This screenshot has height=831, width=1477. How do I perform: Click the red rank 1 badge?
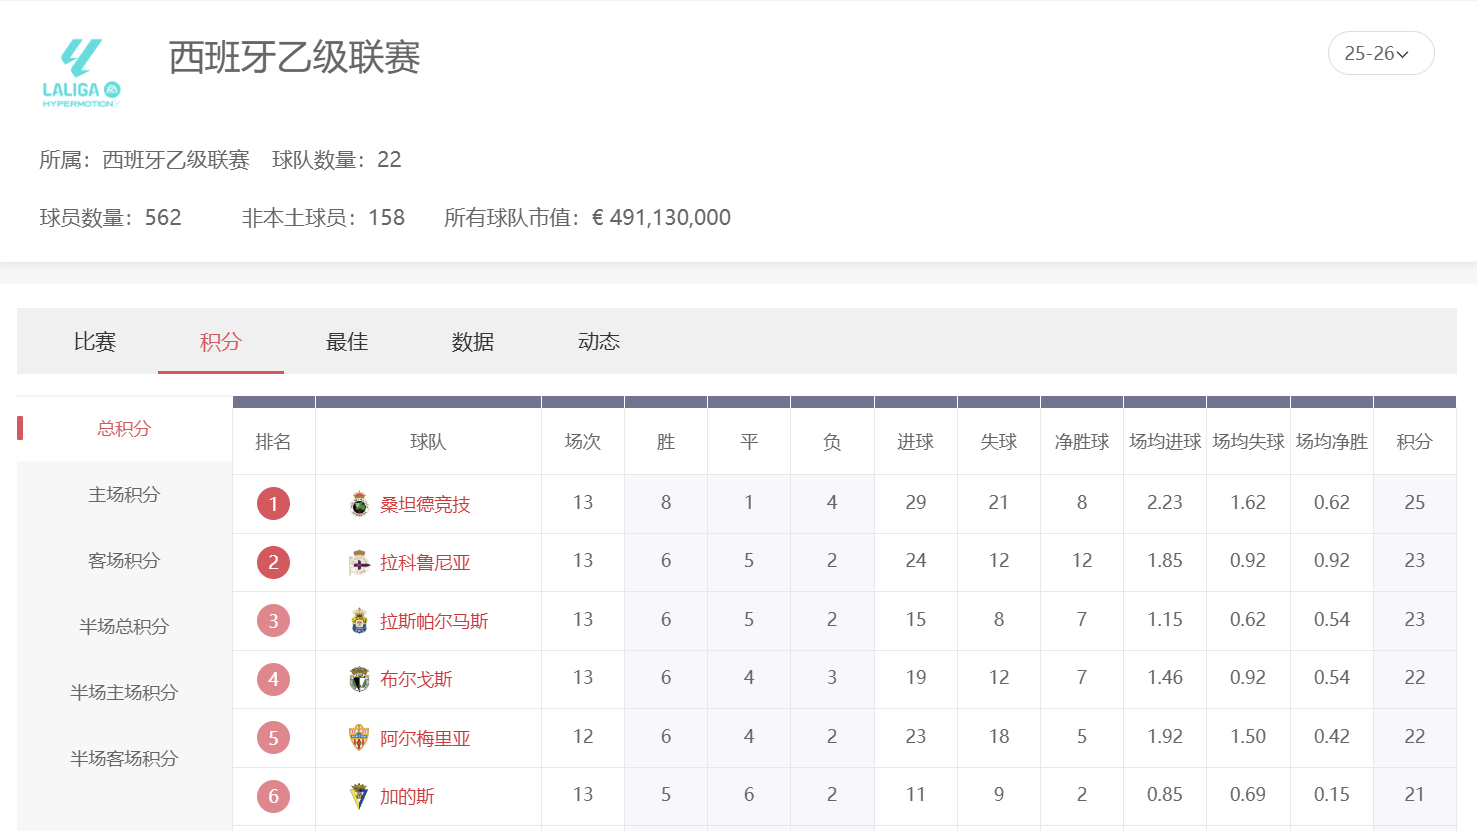[273, 503]
